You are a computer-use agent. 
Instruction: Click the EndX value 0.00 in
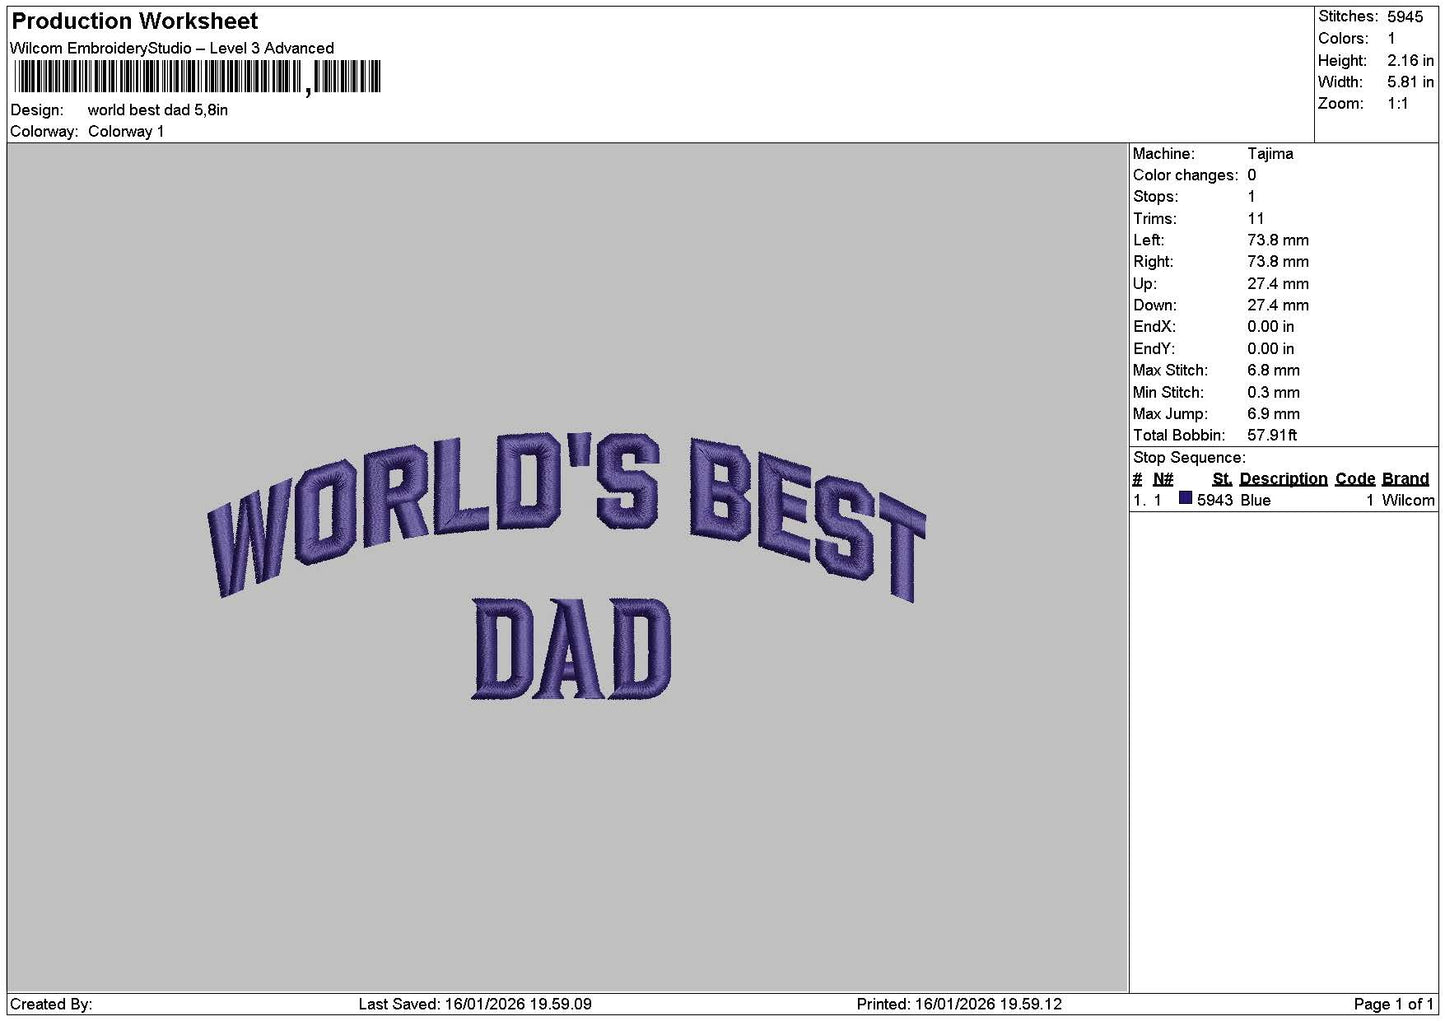(1271, 327)
